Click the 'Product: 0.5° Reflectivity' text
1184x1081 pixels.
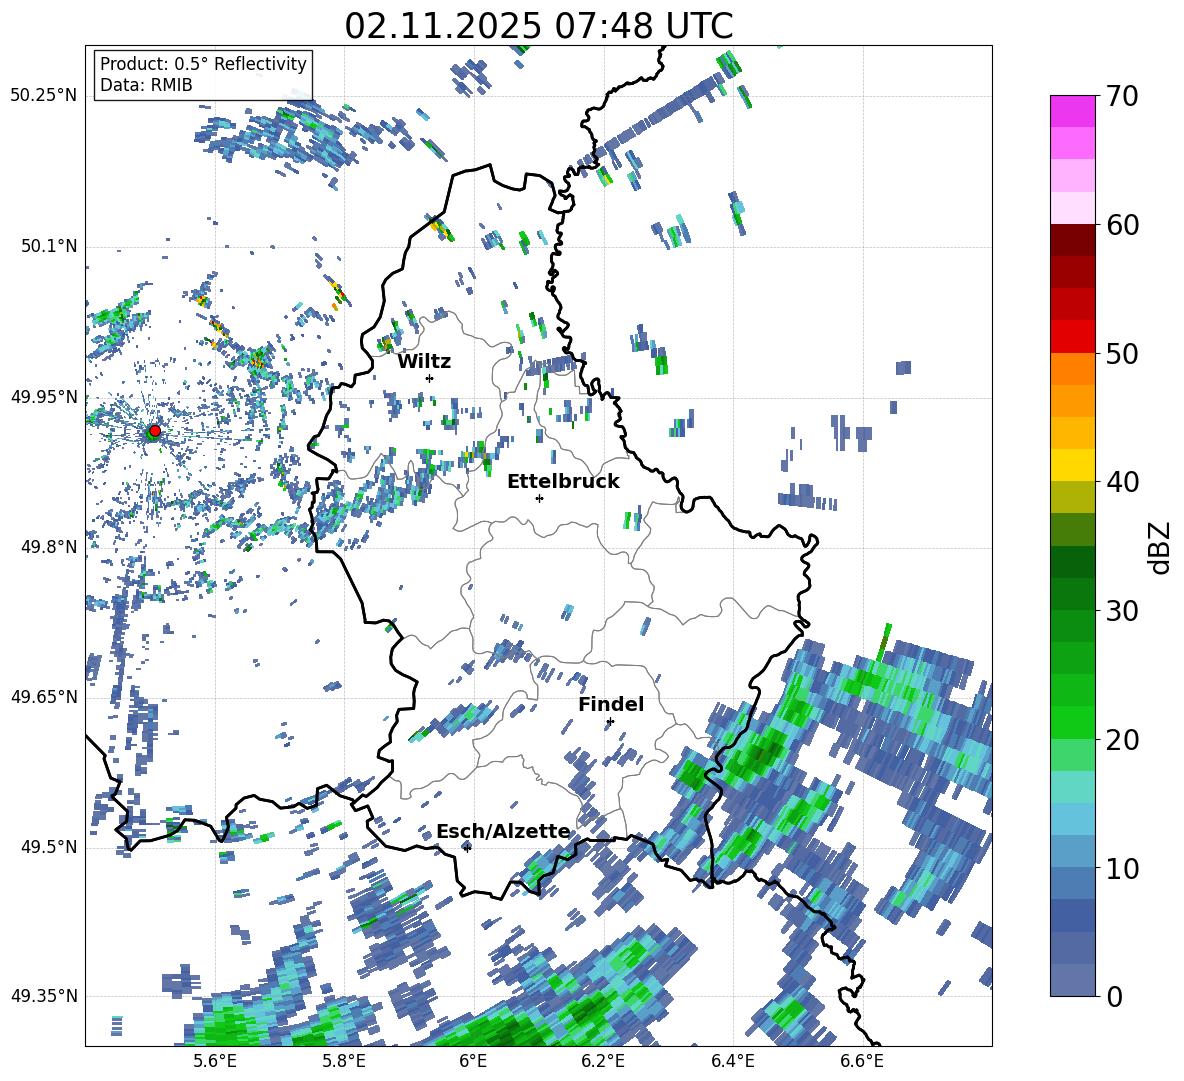[203, 63]
